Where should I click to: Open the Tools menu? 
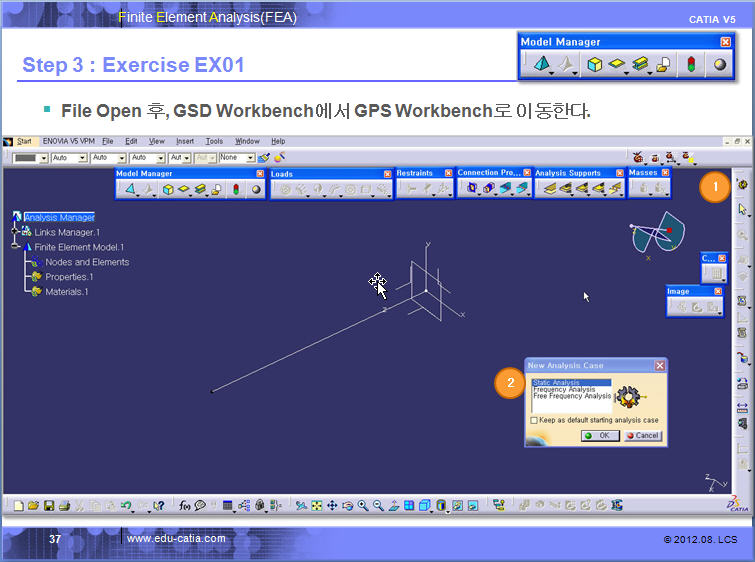pos(214,141)
